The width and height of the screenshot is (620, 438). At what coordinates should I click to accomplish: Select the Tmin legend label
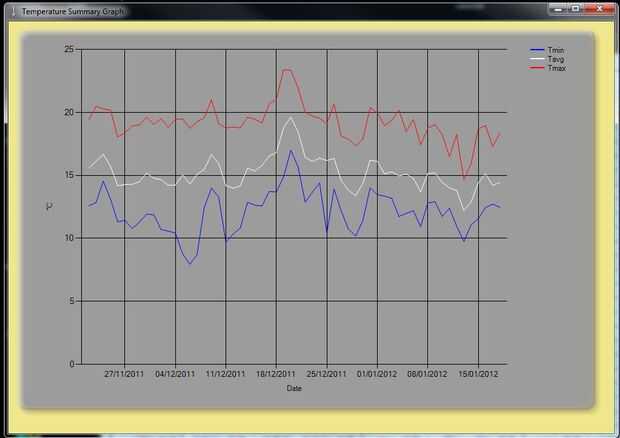pos(556,50)
